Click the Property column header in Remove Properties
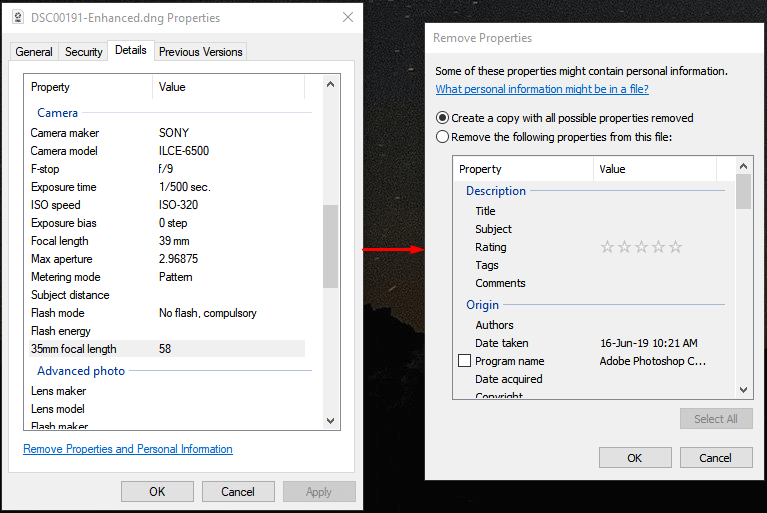 tap(524, 169)
